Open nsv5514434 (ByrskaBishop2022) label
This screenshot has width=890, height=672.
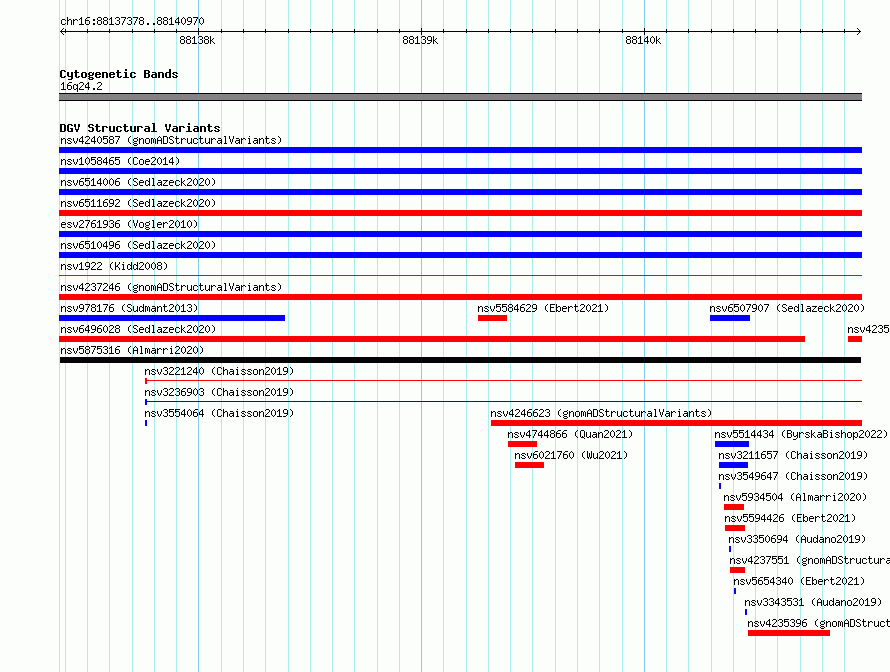pos(801,434)
